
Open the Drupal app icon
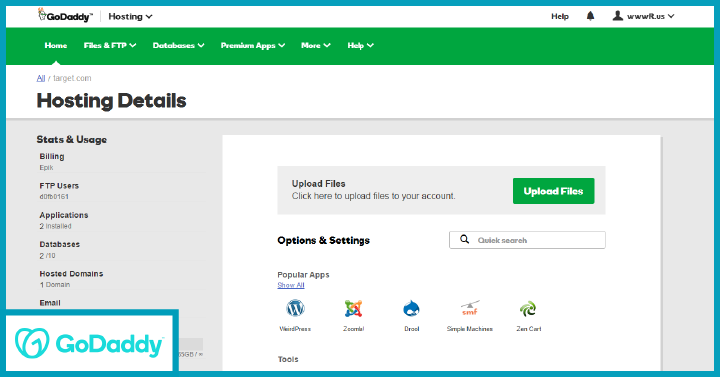tap(411, 309)
